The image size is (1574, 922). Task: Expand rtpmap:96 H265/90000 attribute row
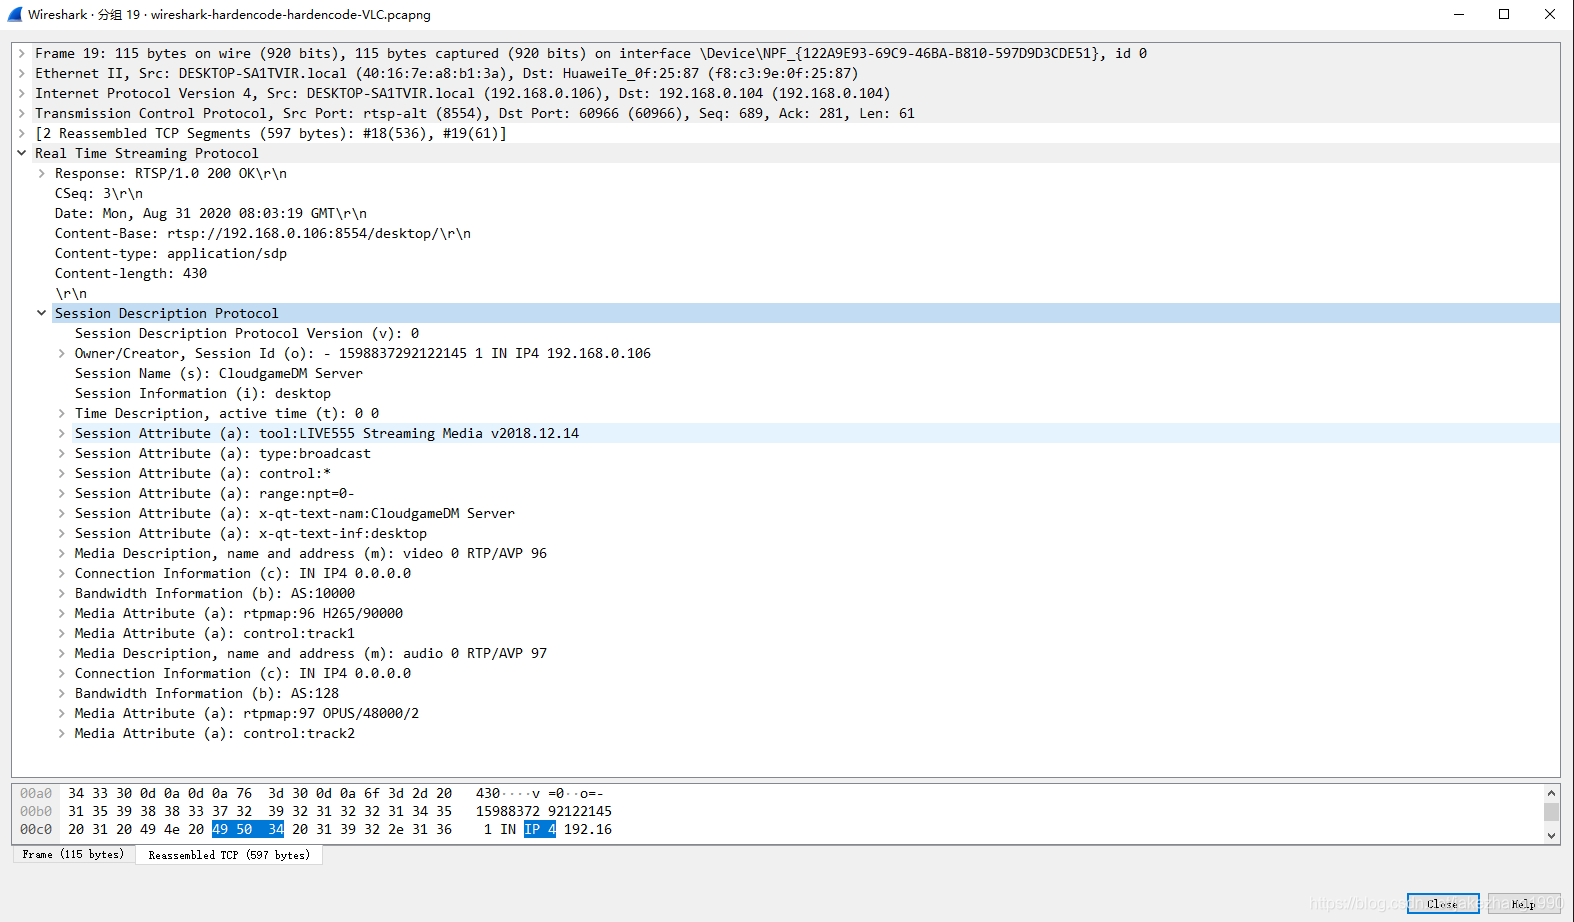[x=62, y=613]
